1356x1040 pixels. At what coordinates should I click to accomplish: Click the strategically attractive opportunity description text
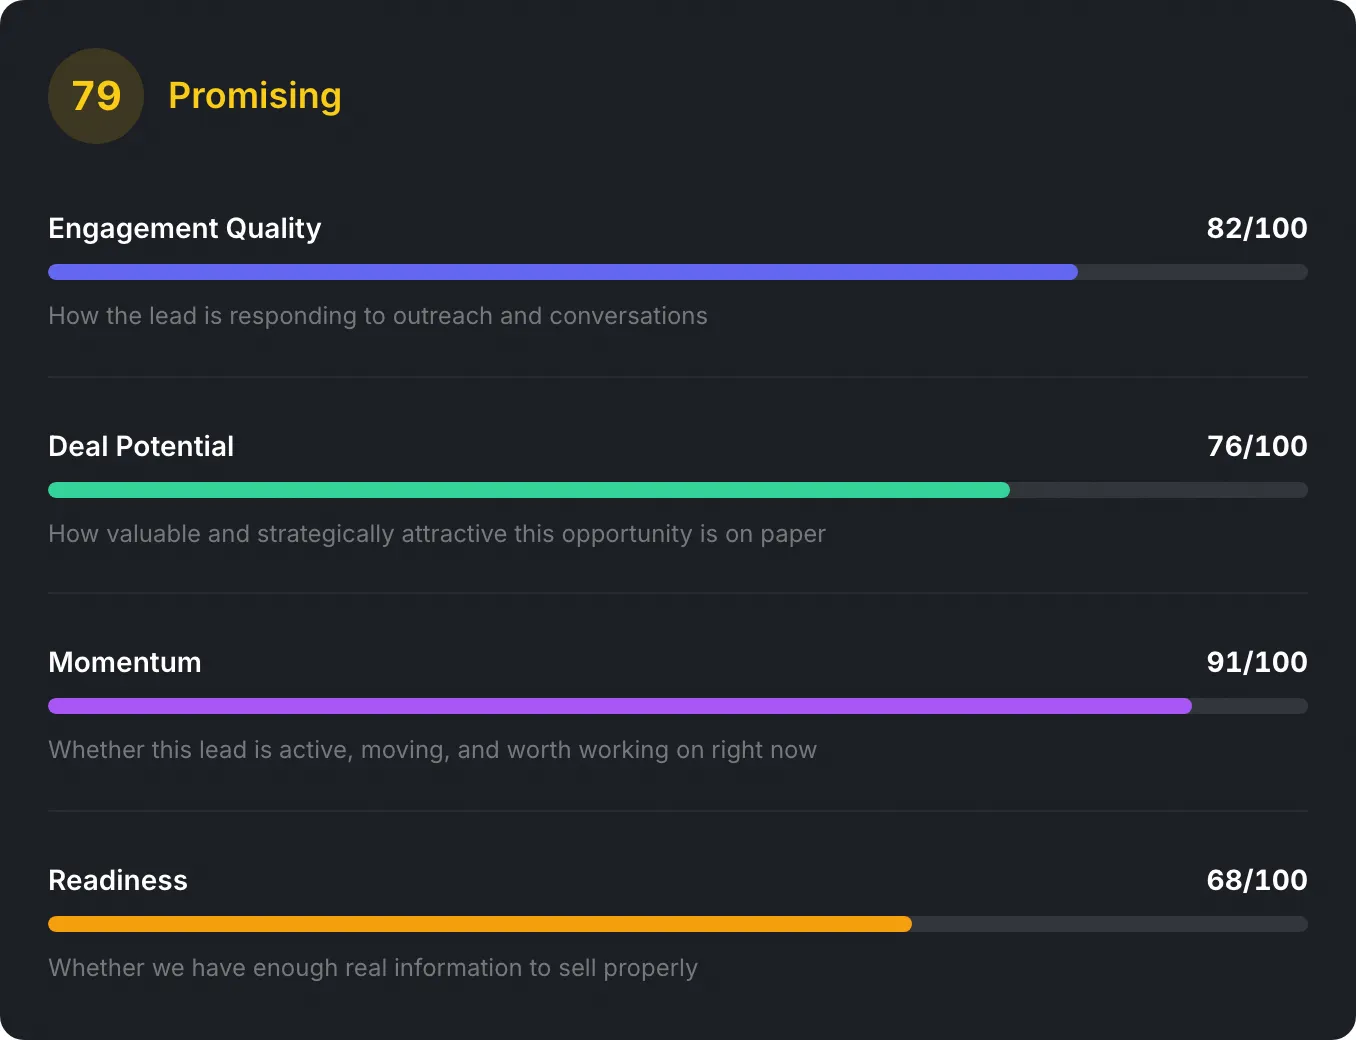(437, 534)
